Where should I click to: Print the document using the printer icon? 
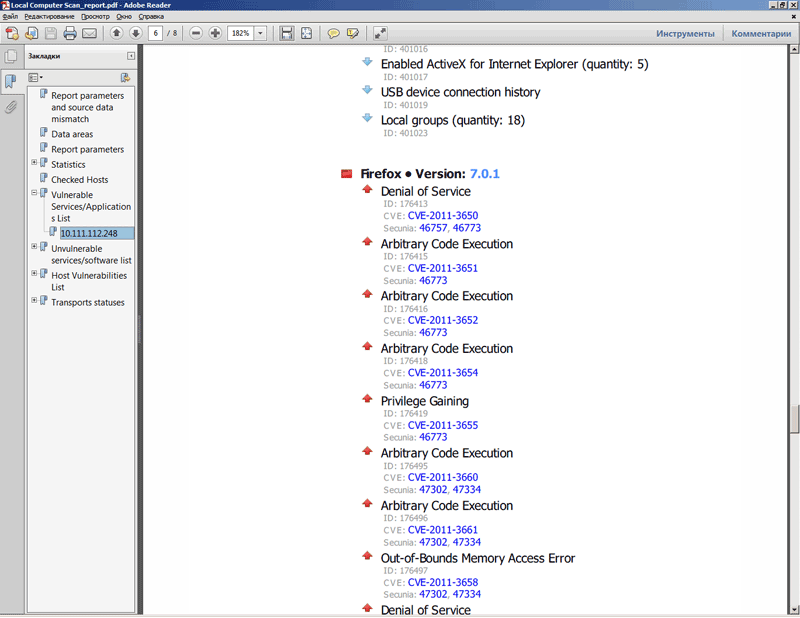[70, 32]
